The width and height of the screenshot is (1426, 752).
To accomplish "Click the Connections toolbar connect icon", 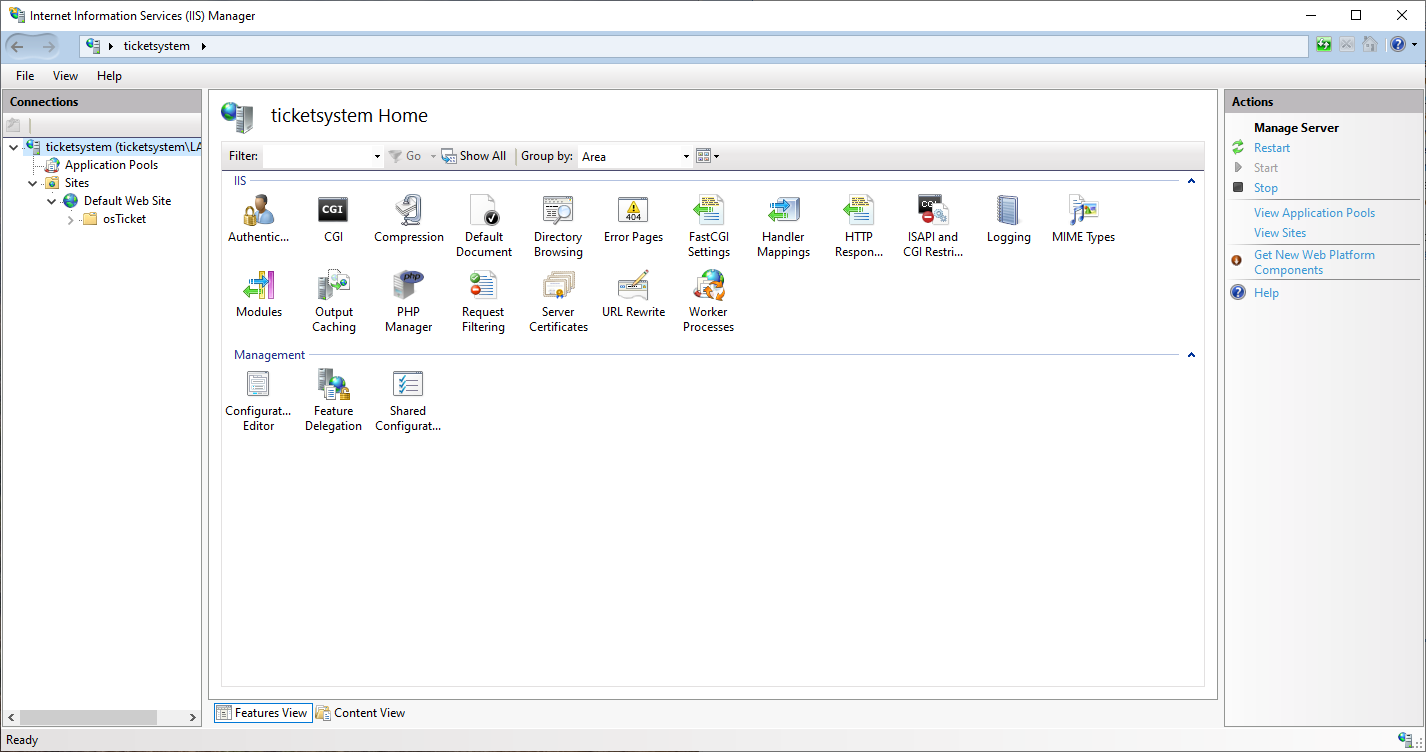I will click(x=13, y=125).
